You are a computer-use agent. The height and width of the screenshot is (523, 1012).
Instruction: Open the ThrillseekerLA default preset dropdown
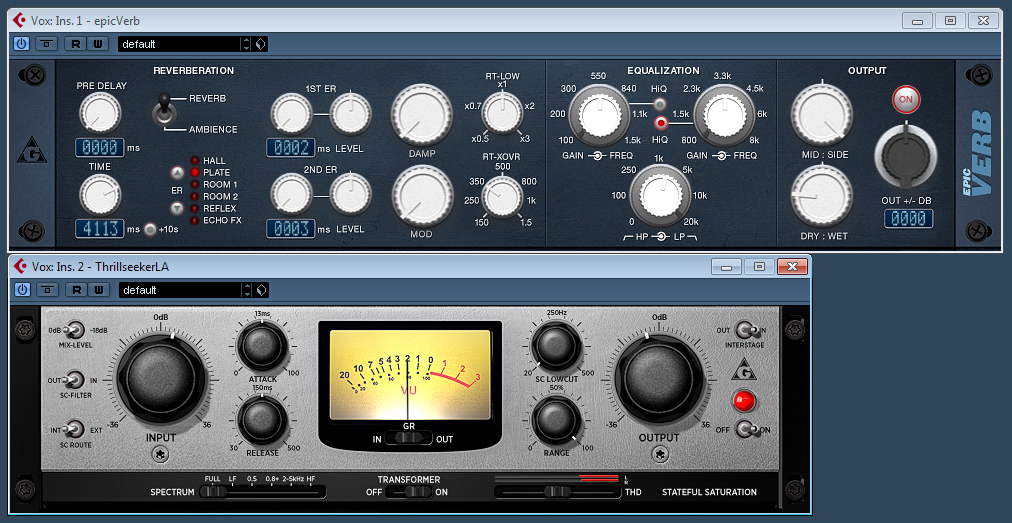pyautogui.click(x=178, y=290)
